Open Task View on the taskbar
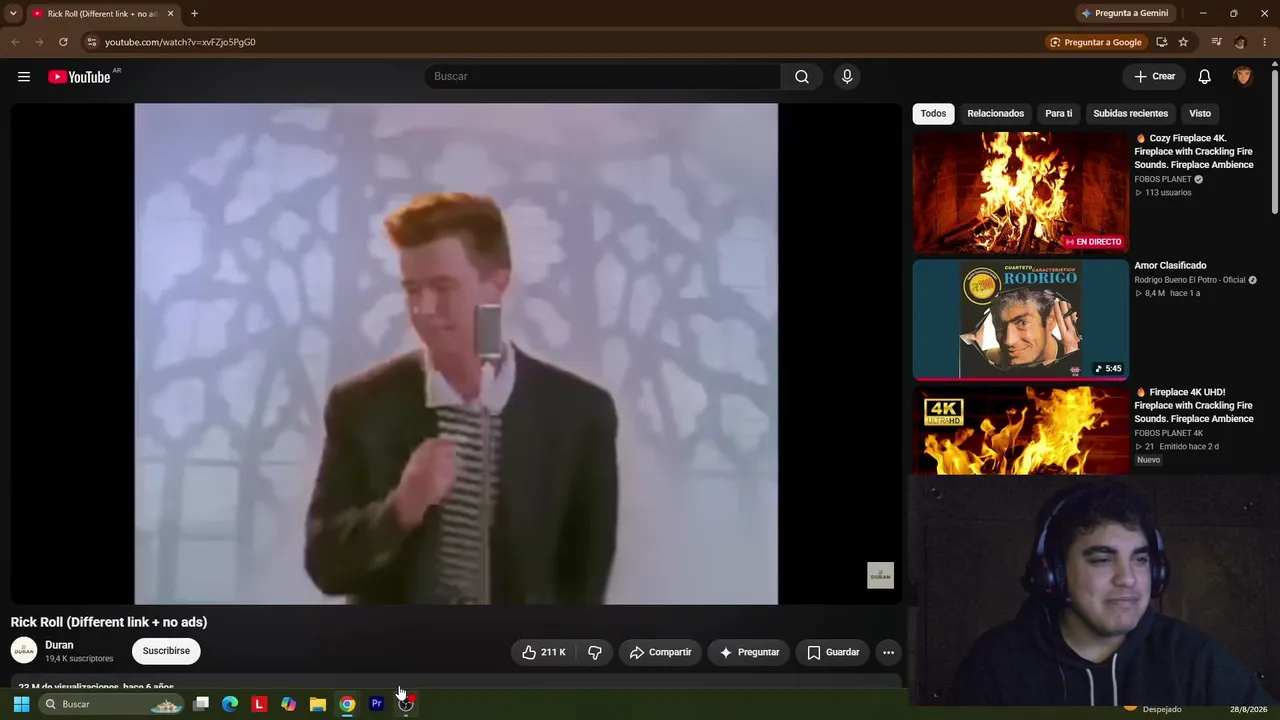Image resolution: width=1280 pixels, height=720 pixels. (x=201, y=704)
